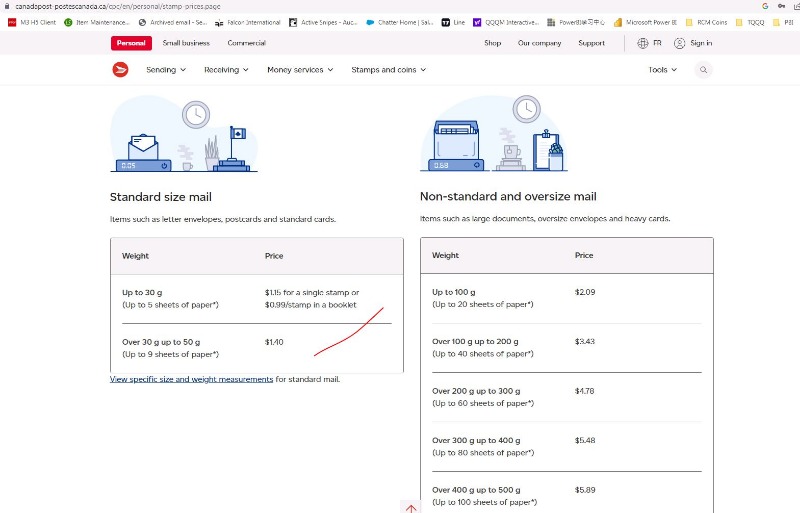
Task: Click the password key icon in address bar
Action: click(x=781, y=6)
